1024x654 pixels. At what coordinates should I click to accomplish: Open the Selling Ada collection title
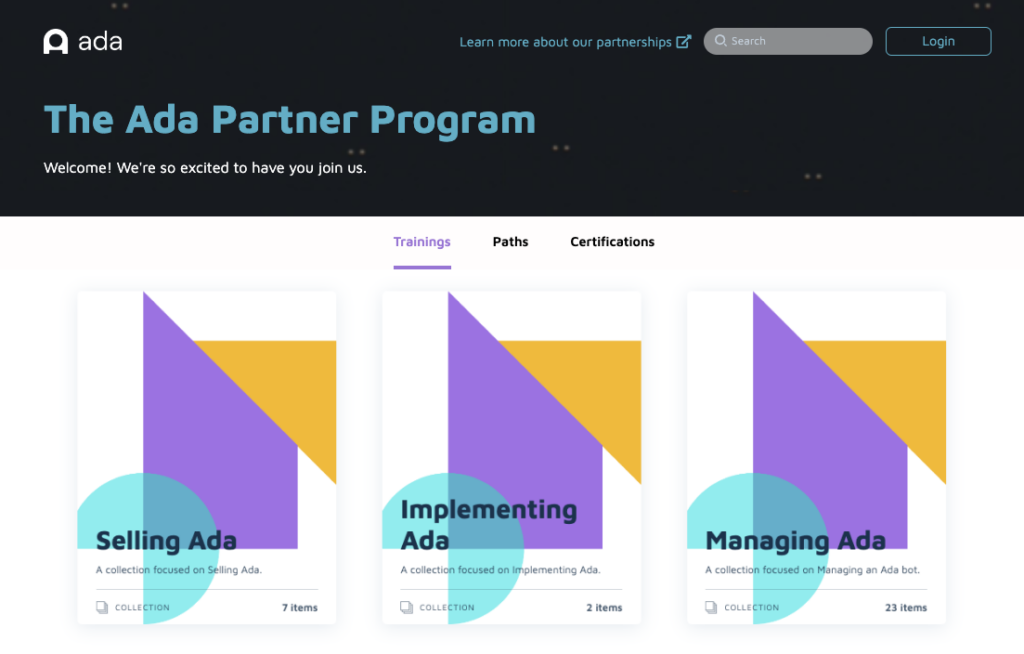pyautogui.click(x=166, y=541)
